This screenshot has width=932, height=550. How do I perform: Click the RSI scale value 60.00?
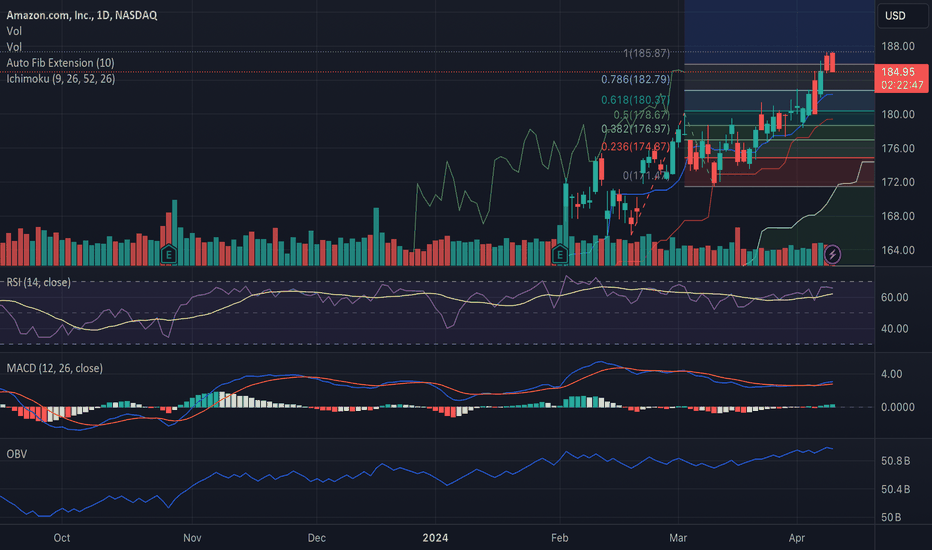pos(894,297)
